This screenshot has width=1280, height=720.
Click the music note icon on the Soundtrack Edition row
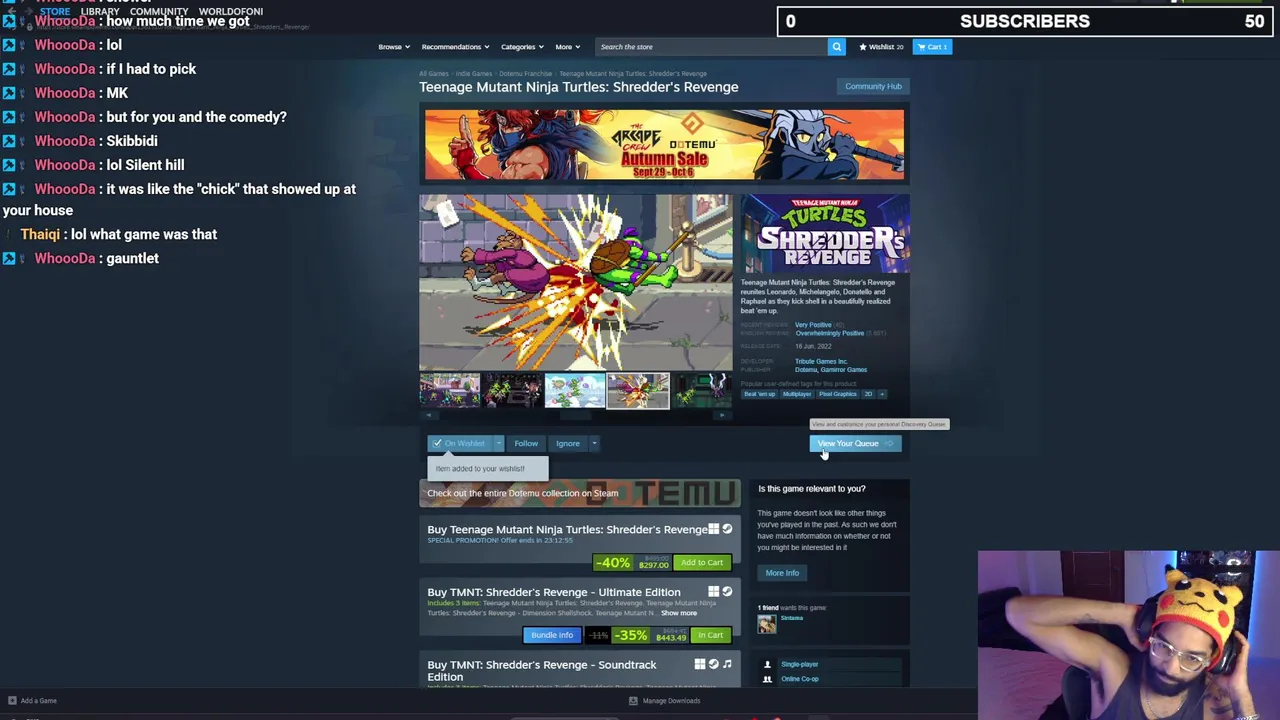(x=727, y=664)
